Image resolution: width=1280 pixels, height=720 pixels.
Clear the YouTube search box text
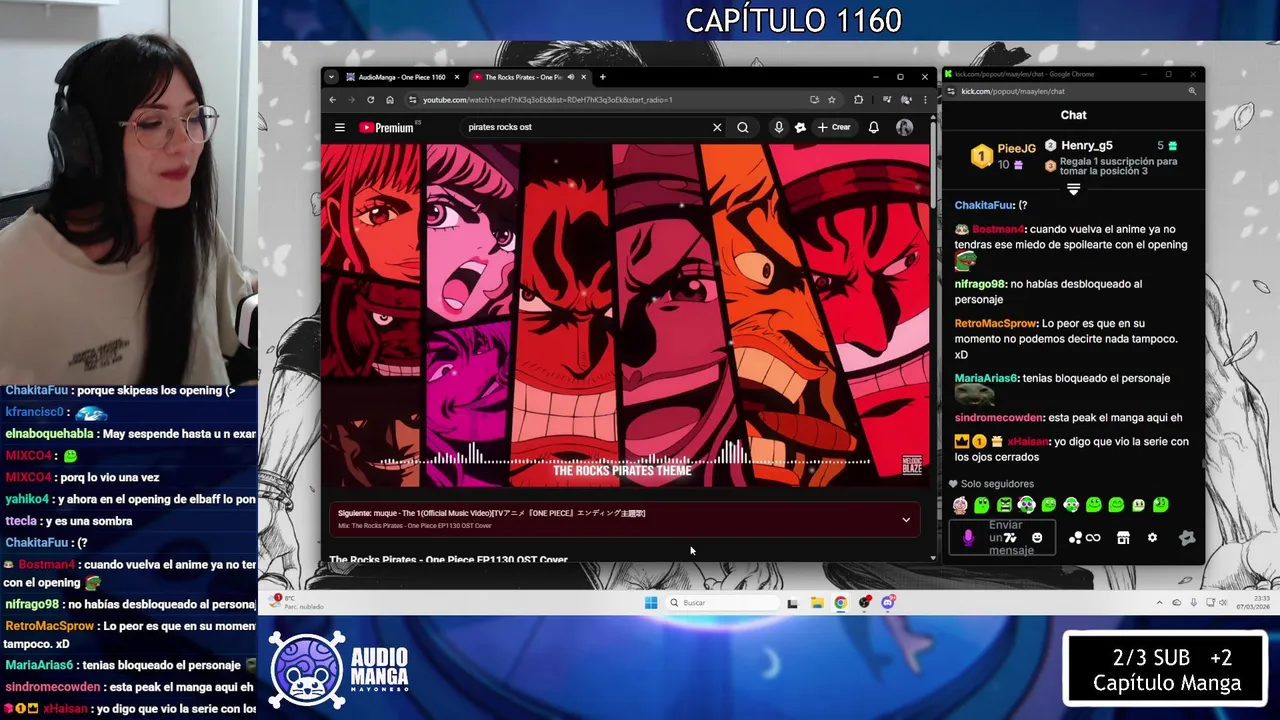pyautogui.click(x=717, y=127)
